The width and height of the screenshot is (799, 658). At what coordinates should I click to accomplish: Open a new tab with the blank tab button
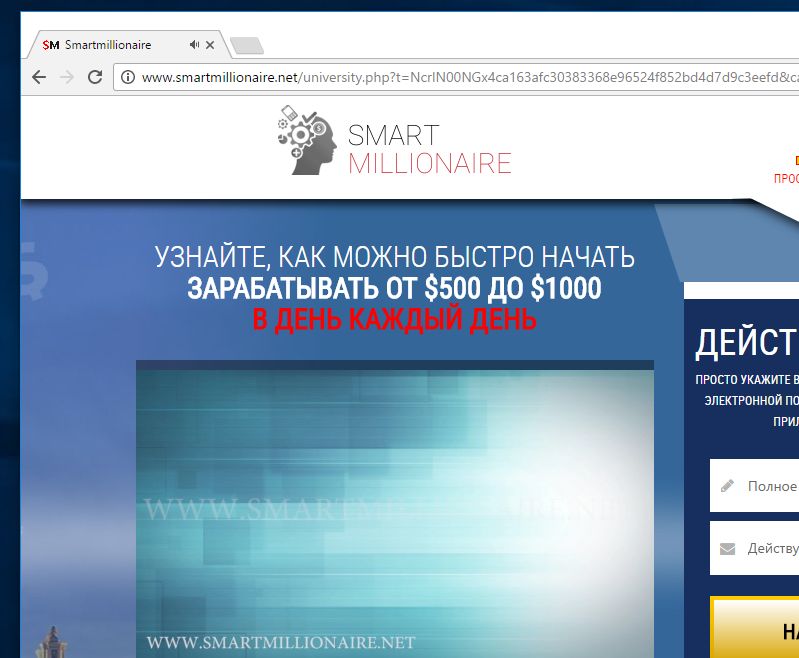247,45
